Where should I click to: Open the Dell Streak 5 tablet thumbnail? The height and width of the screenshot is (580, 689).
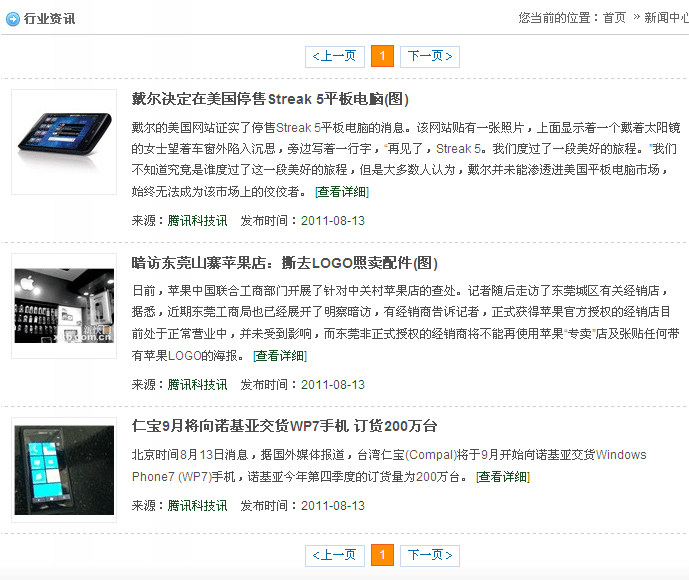point(64,142)
